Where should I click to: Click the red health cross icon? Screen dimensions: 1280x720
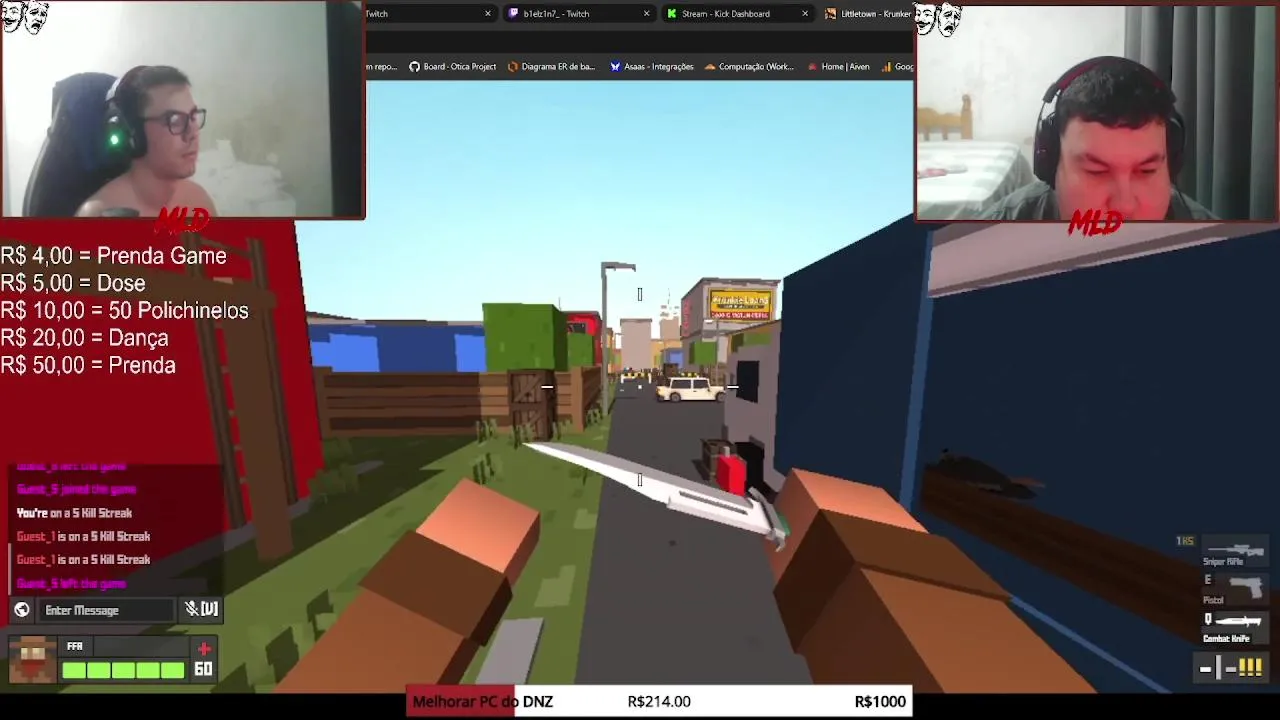click(204, 649)
